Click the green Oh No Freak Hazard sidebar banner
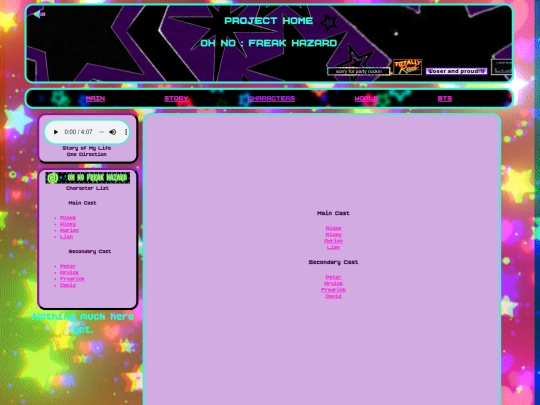The width and height of the screenshot is (540, 405). [x=87, y=178]
